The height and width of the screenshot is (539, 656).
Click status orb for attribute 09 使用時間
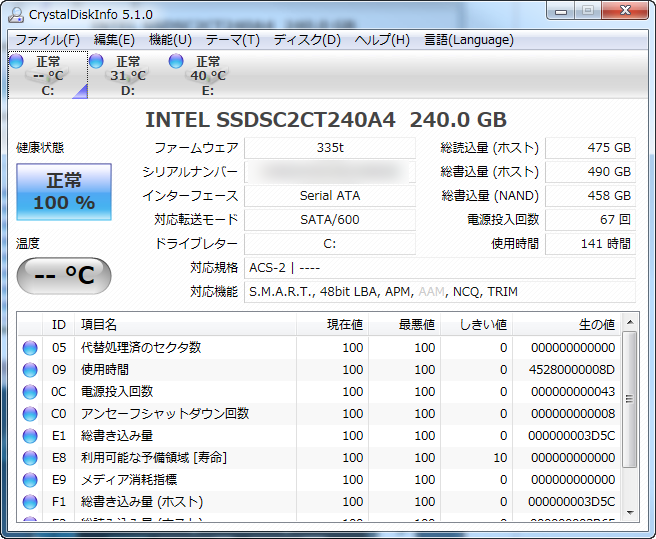(x=30, y=369)
